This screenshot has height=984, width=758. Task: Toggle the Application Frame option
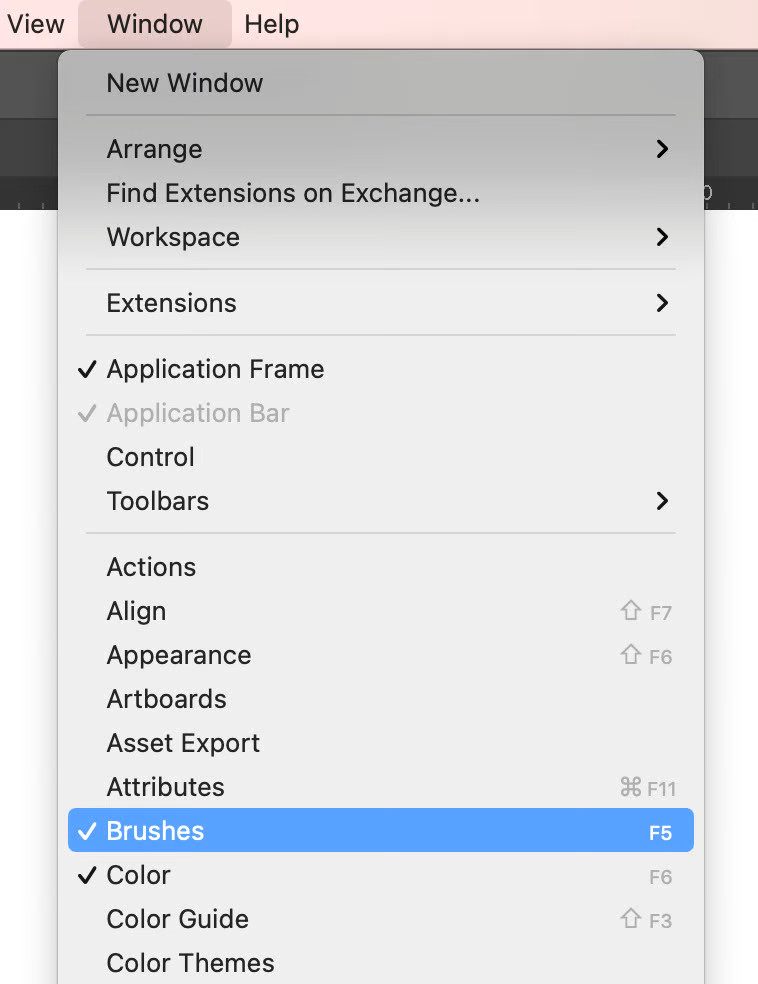tap(215, 369)
